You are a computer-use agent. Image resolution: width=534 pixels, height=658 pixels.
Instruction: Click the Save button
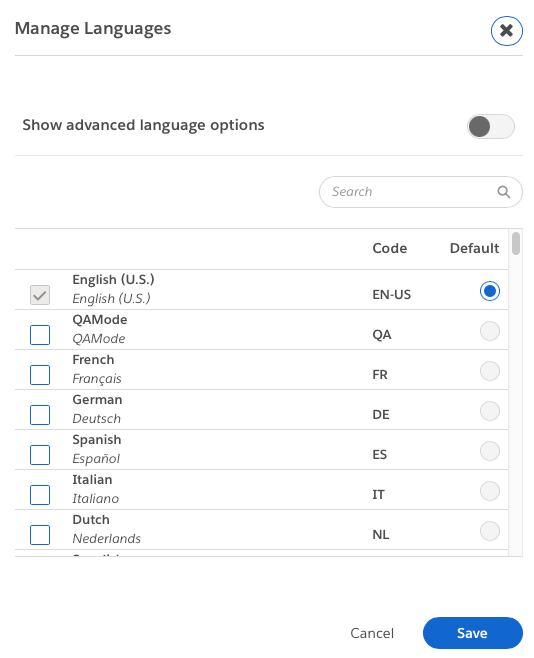coord(473,633)
